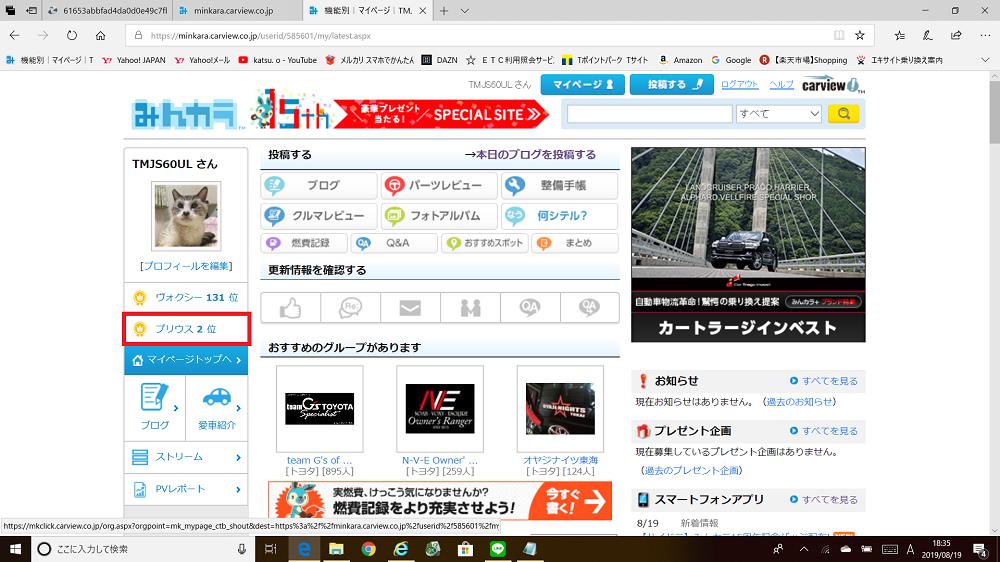Open the 燃費記録 button

pos(304,243)
